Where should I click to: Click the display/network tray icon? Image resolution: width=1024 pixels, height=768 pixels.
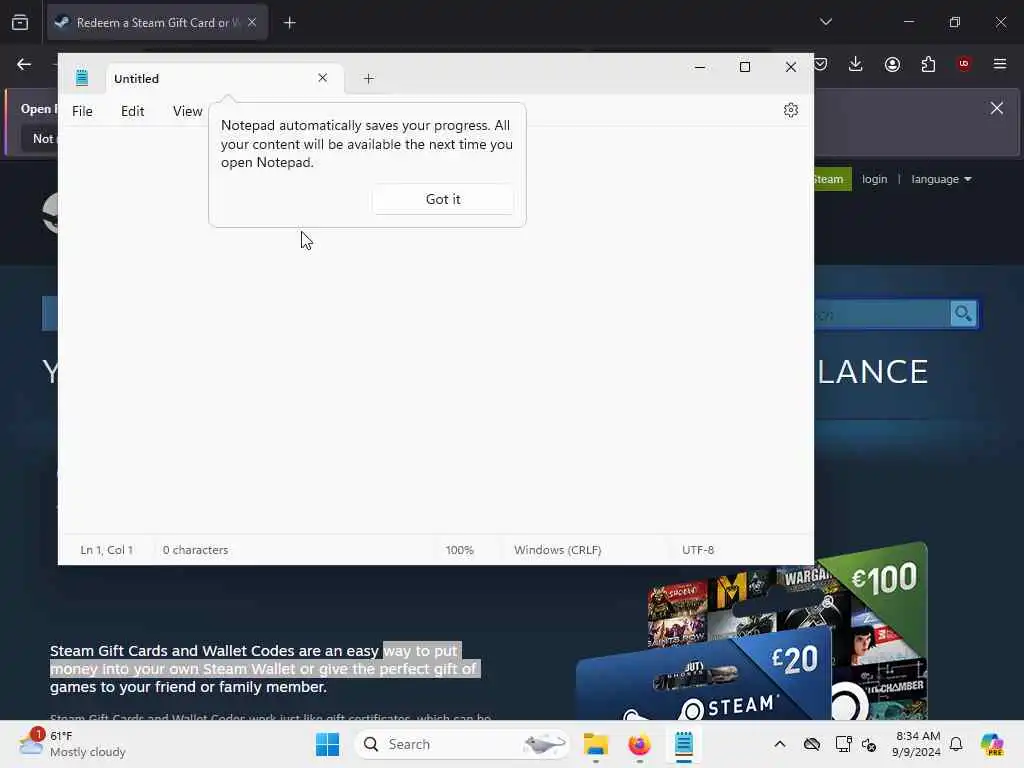coord(843,744)
